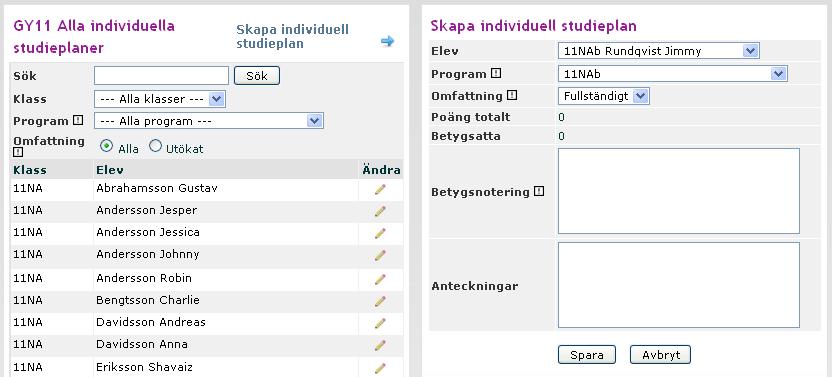Viewport: 832px width, 377px height.
Task: Click the Klass column header
Action: (x=30, y=170)
